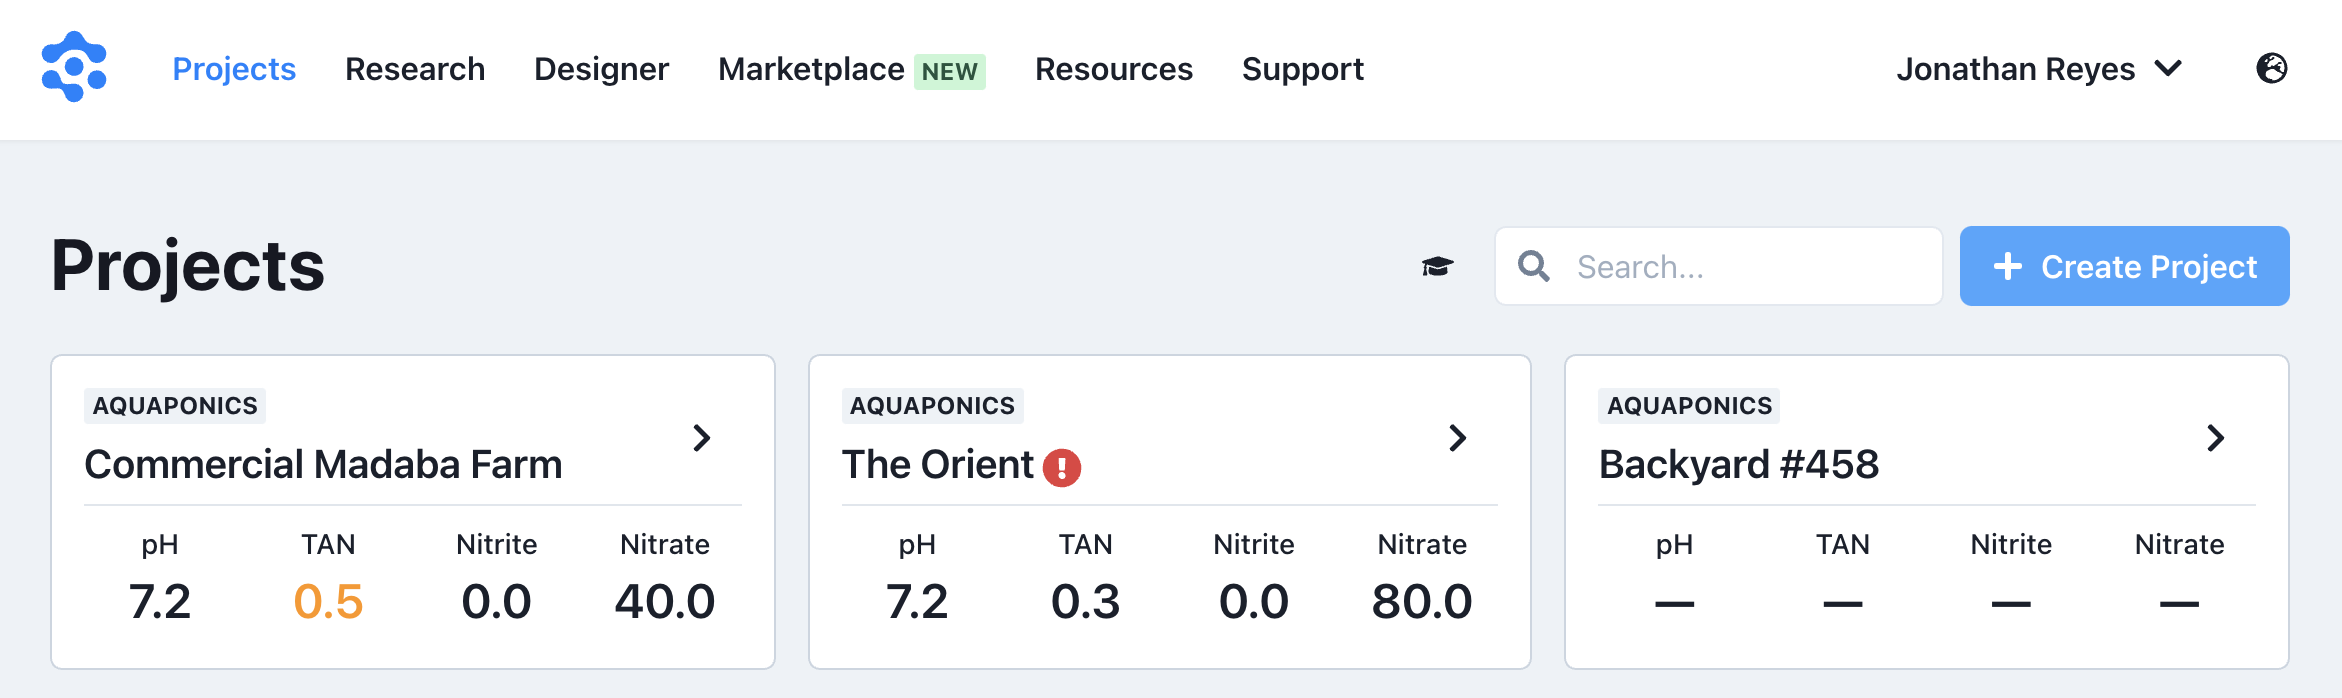
Task: Click the orange TAN 0.5 value
Action: coord(328,601)
